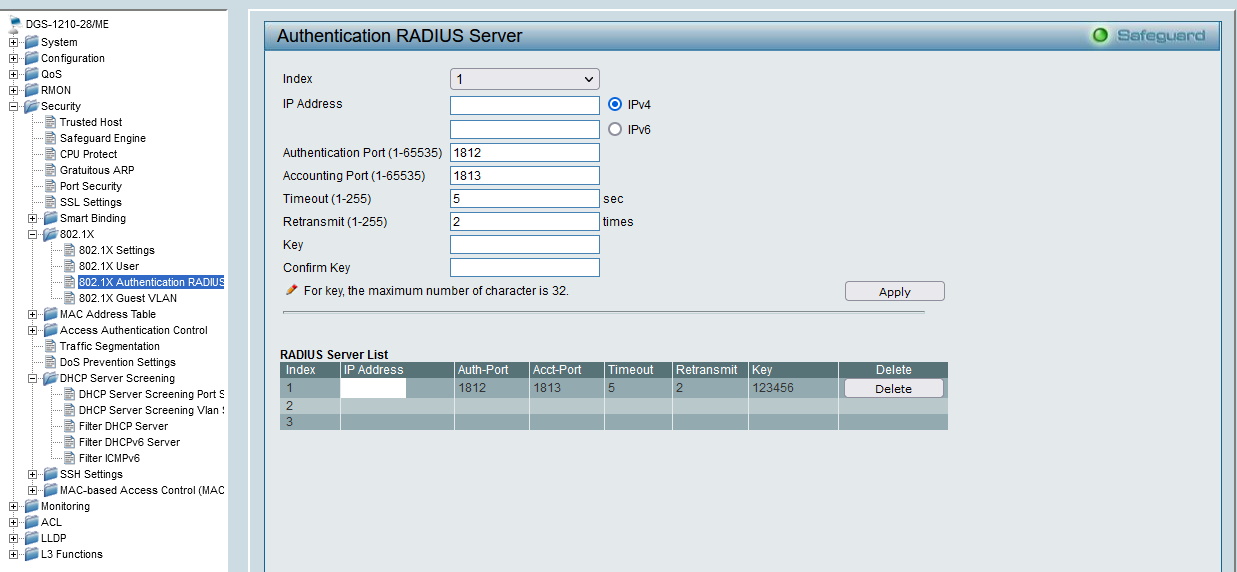
Task: Click the 802.1X Settings page icon
Action: (70, 250)
